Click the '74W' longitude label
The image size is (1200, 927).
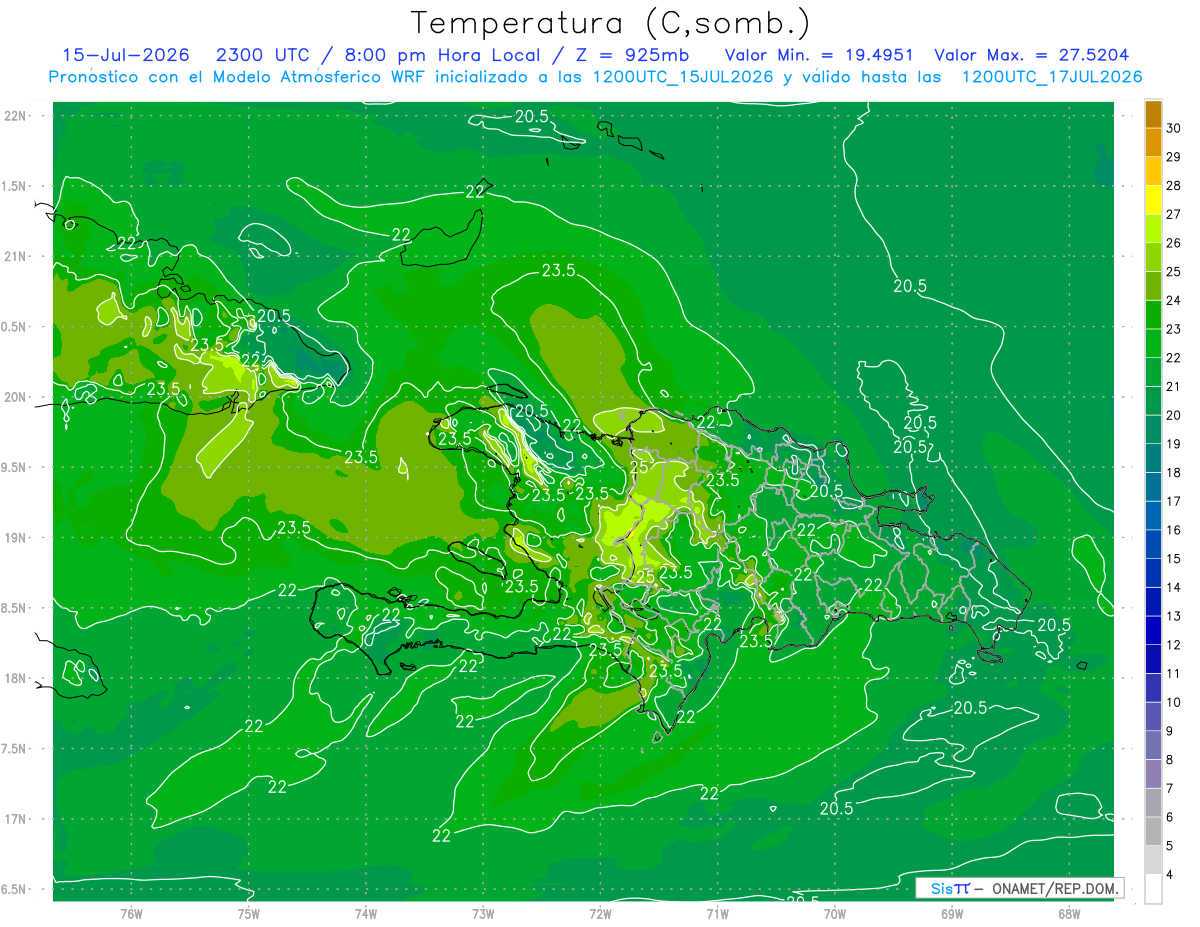(x=365, y=913)
